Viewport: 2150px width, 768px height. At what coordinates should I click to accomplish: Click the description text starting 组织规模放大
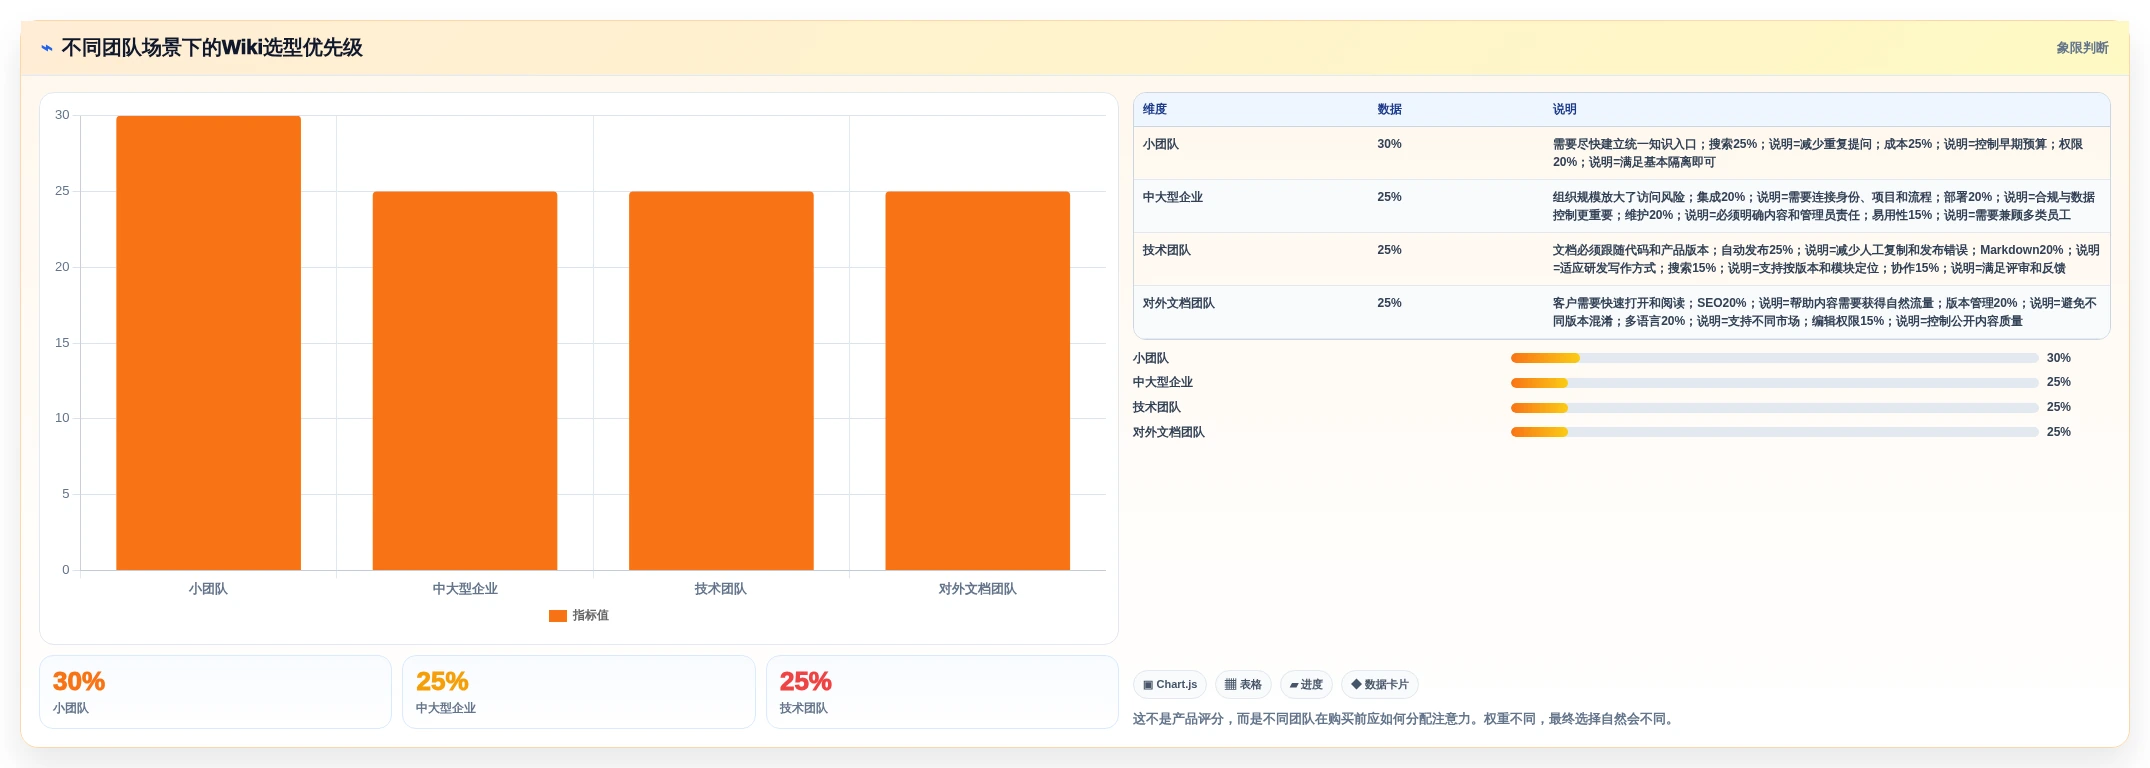(x=1824, y=206)
